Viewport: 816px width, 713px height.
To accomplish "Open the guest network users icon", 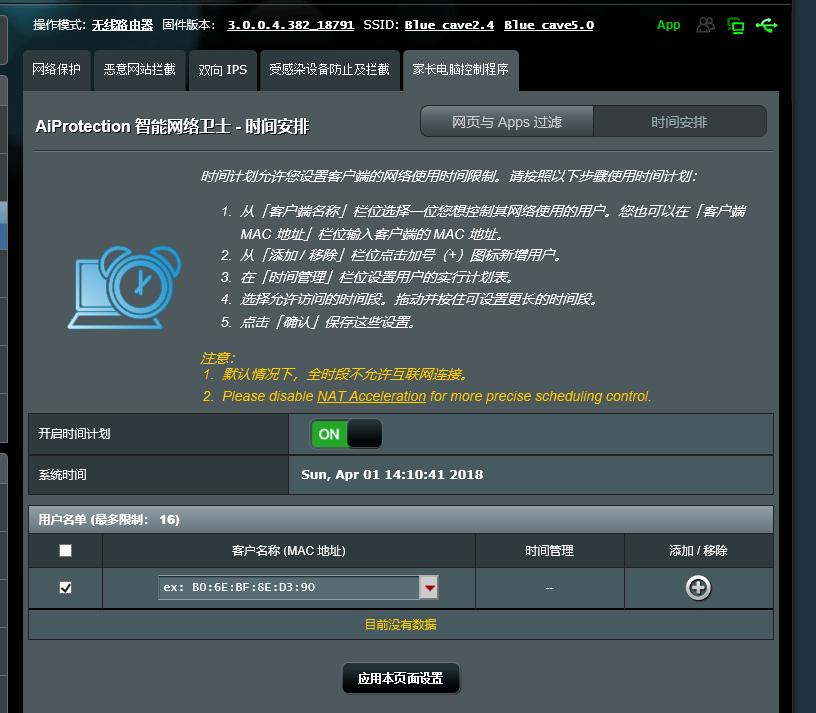I will click(705, 25).
